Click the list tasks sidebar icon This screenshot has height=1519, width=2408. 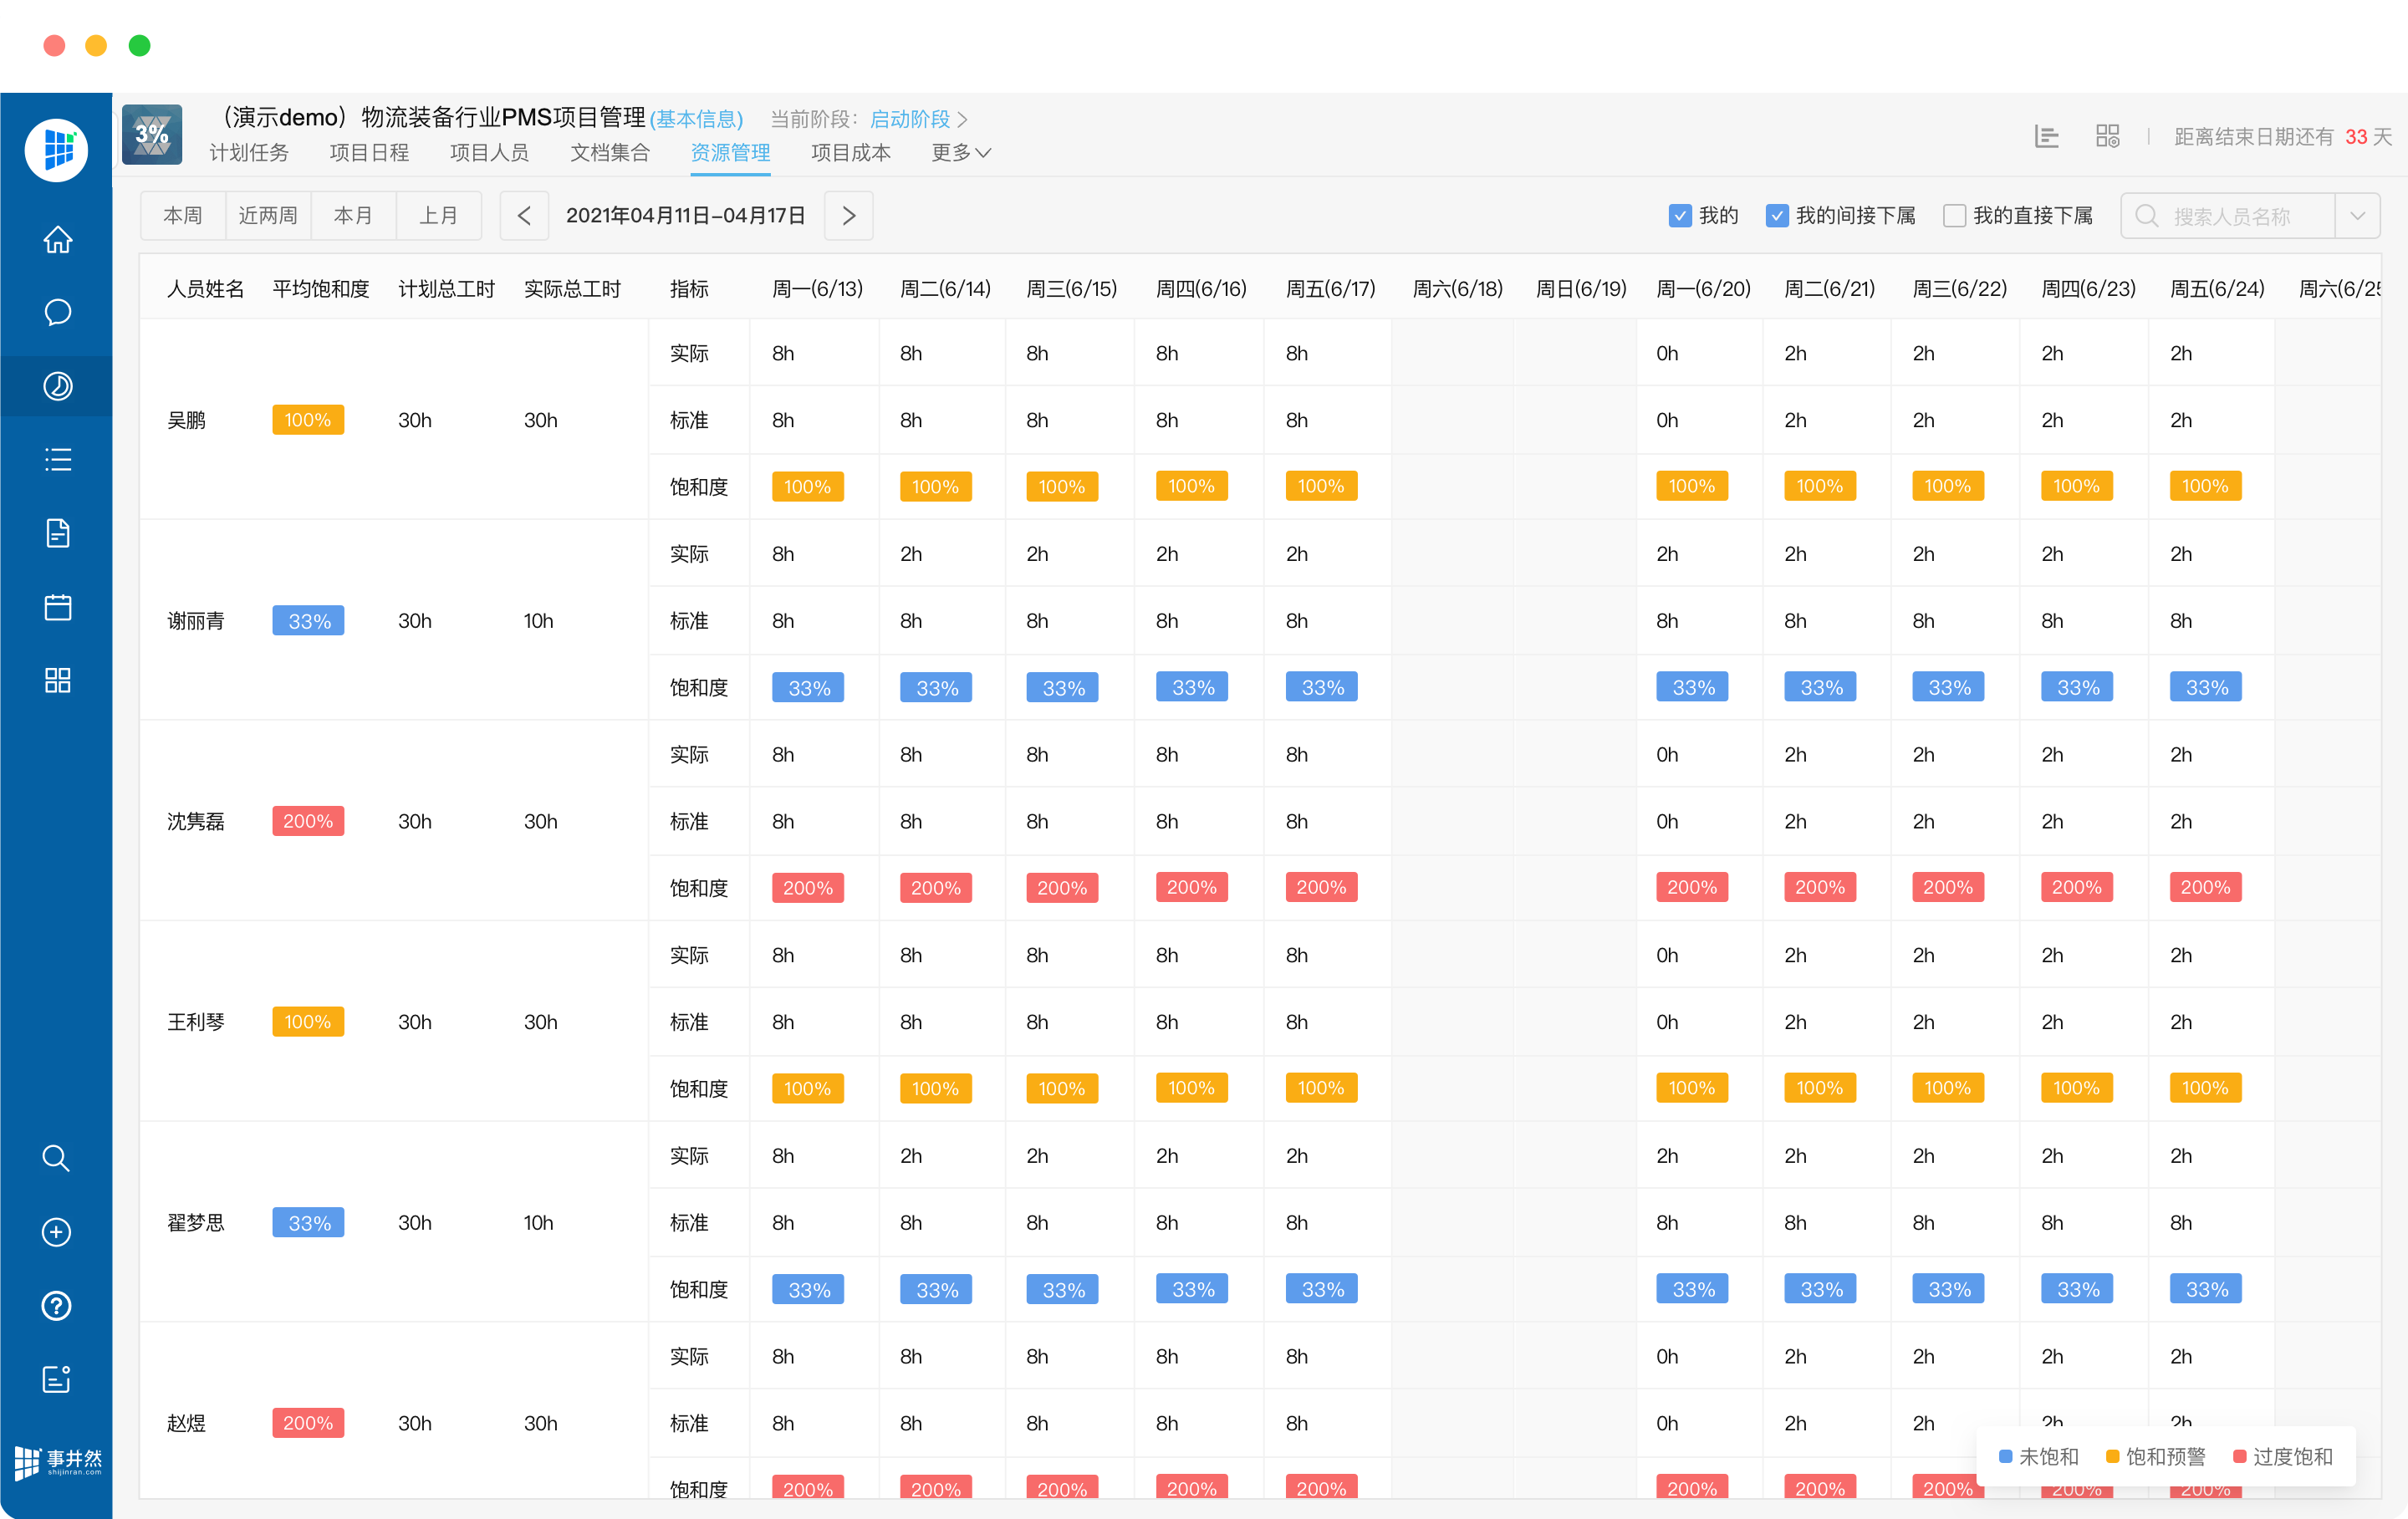click(57, 460)
